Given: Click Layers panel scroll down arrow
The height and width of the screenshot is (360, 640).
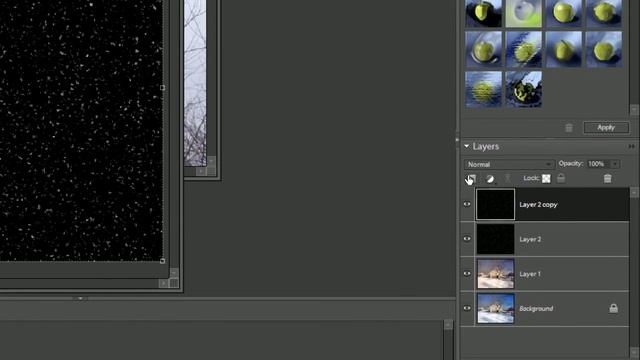Looking at the screenshot, I should 633,353.
